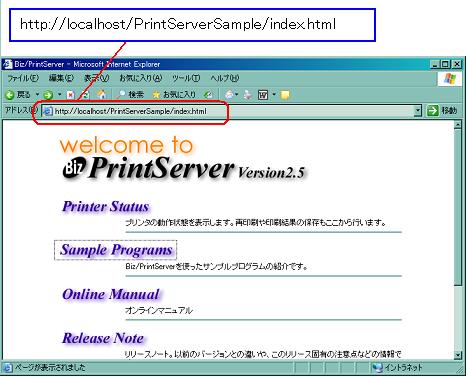Click the red Stop loading icon
The image size is (468, 378).
(x=70, y=95)
